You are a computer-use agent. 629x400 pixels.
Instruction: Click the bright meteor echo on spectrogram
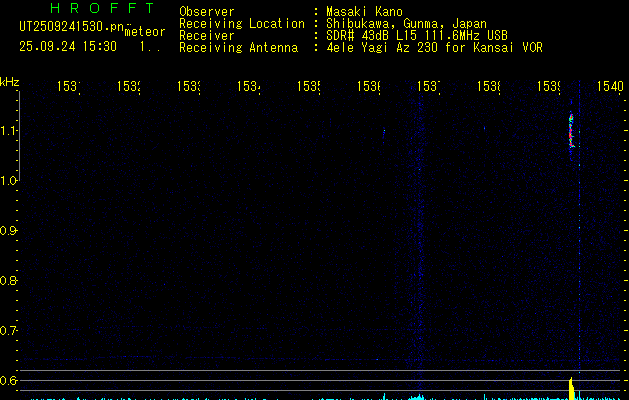(x=571, y=131)
